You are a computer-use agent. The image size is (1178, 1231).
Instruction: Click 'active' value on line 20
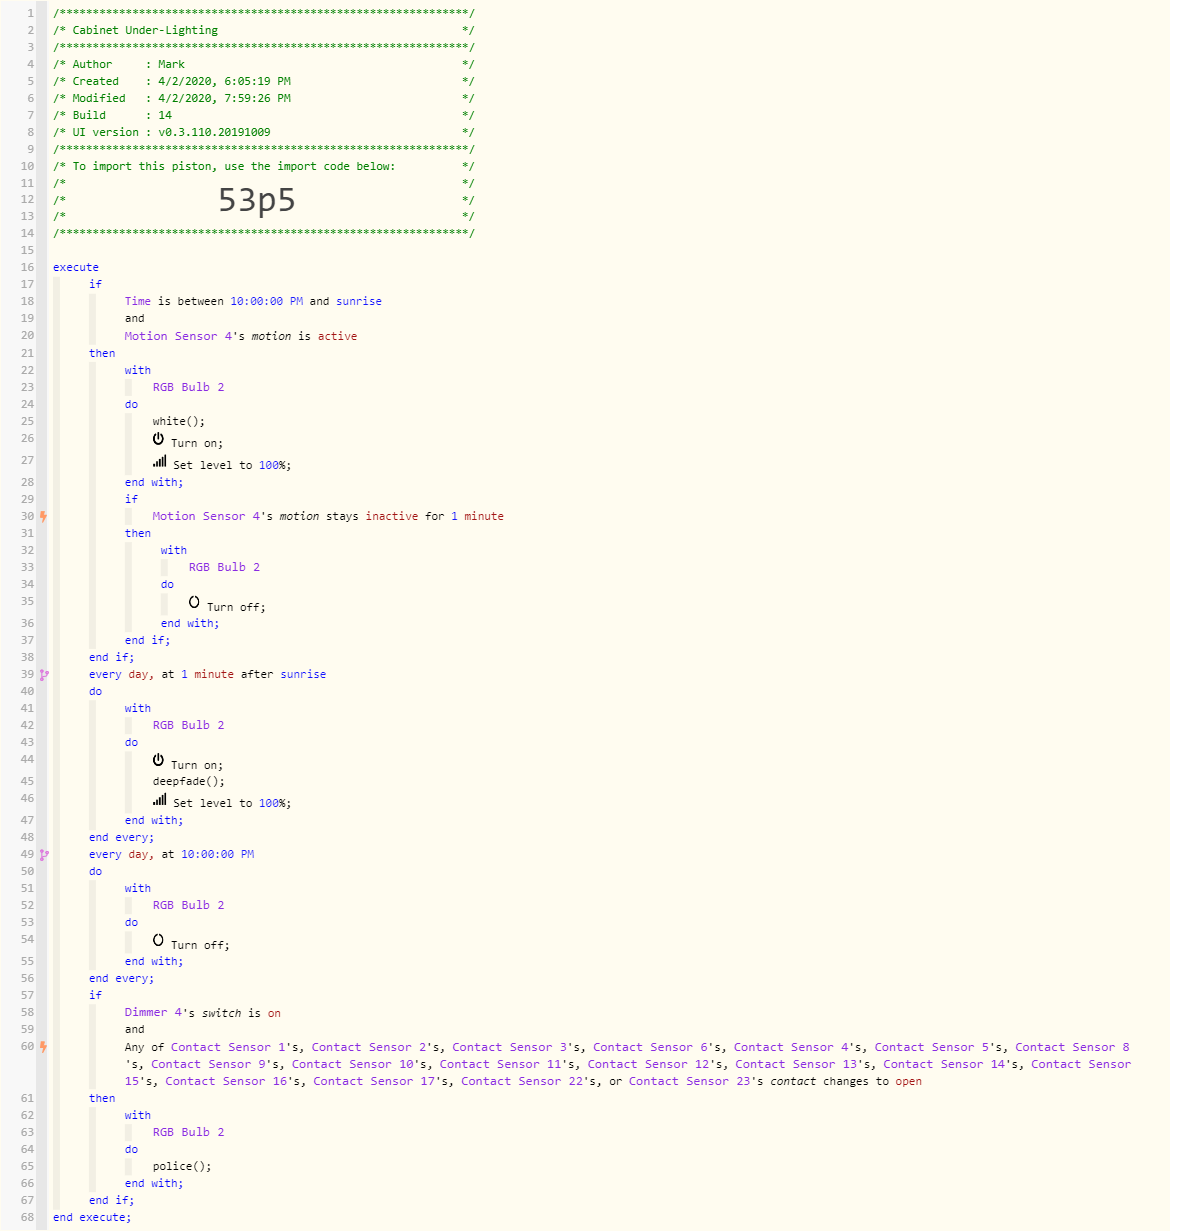point(337,336)
